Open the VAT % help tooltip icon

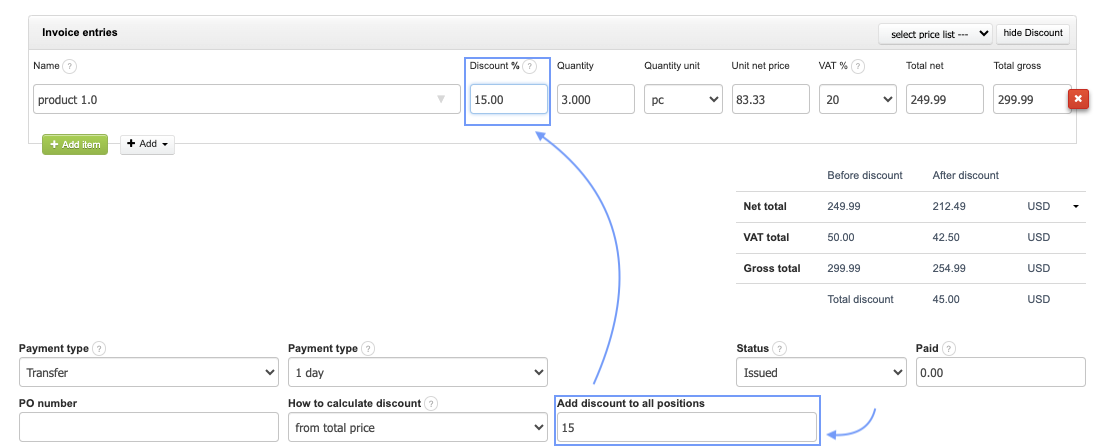point(858,67)
